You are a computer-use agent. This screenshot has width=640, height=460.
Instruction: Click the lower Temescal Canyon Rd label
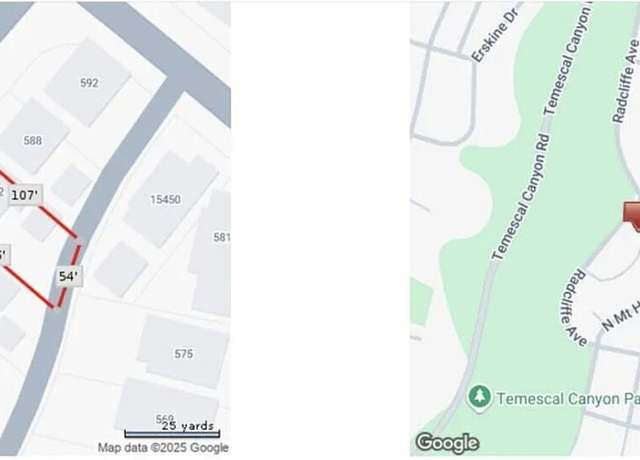522,197
